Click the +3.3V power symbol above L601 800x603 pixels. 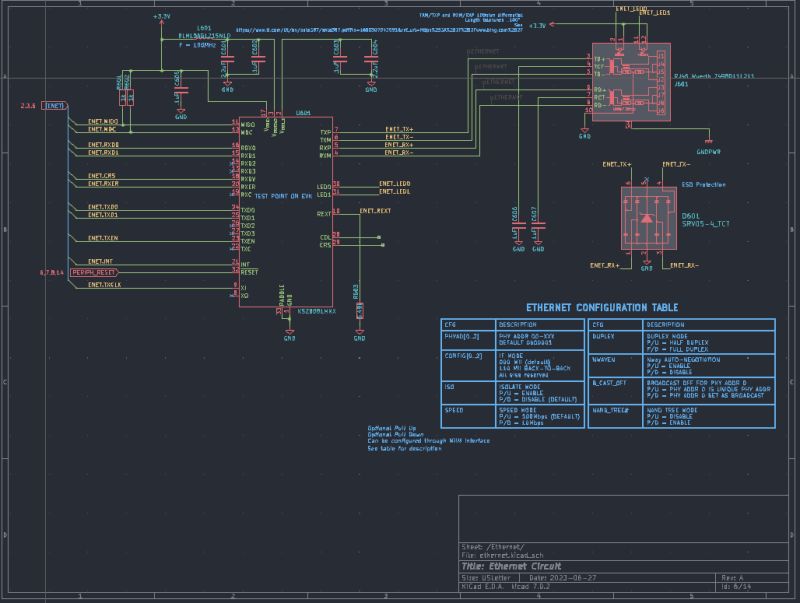click(160, 16)
